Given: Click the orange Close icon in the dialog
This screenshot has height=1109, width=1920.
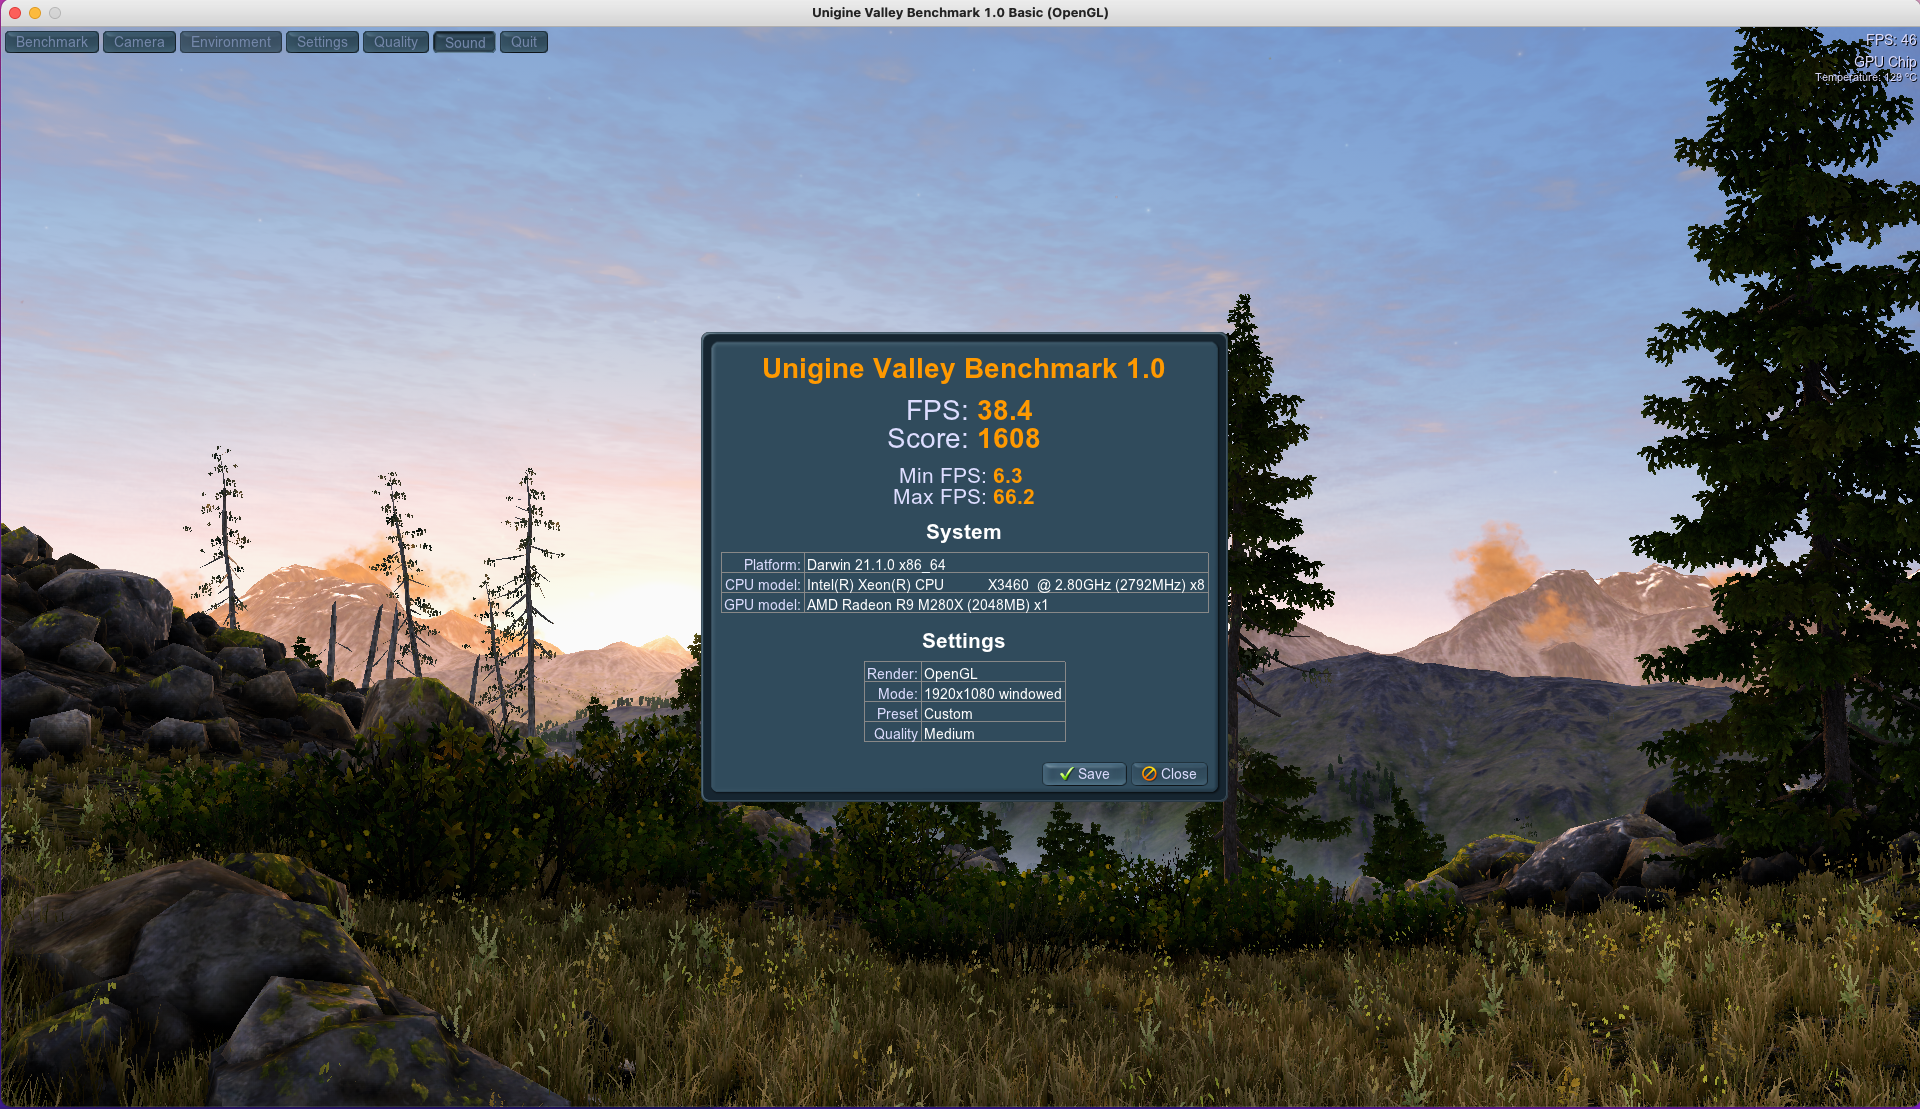Looking at the screenshot, I should click(x=1149, y=774).
